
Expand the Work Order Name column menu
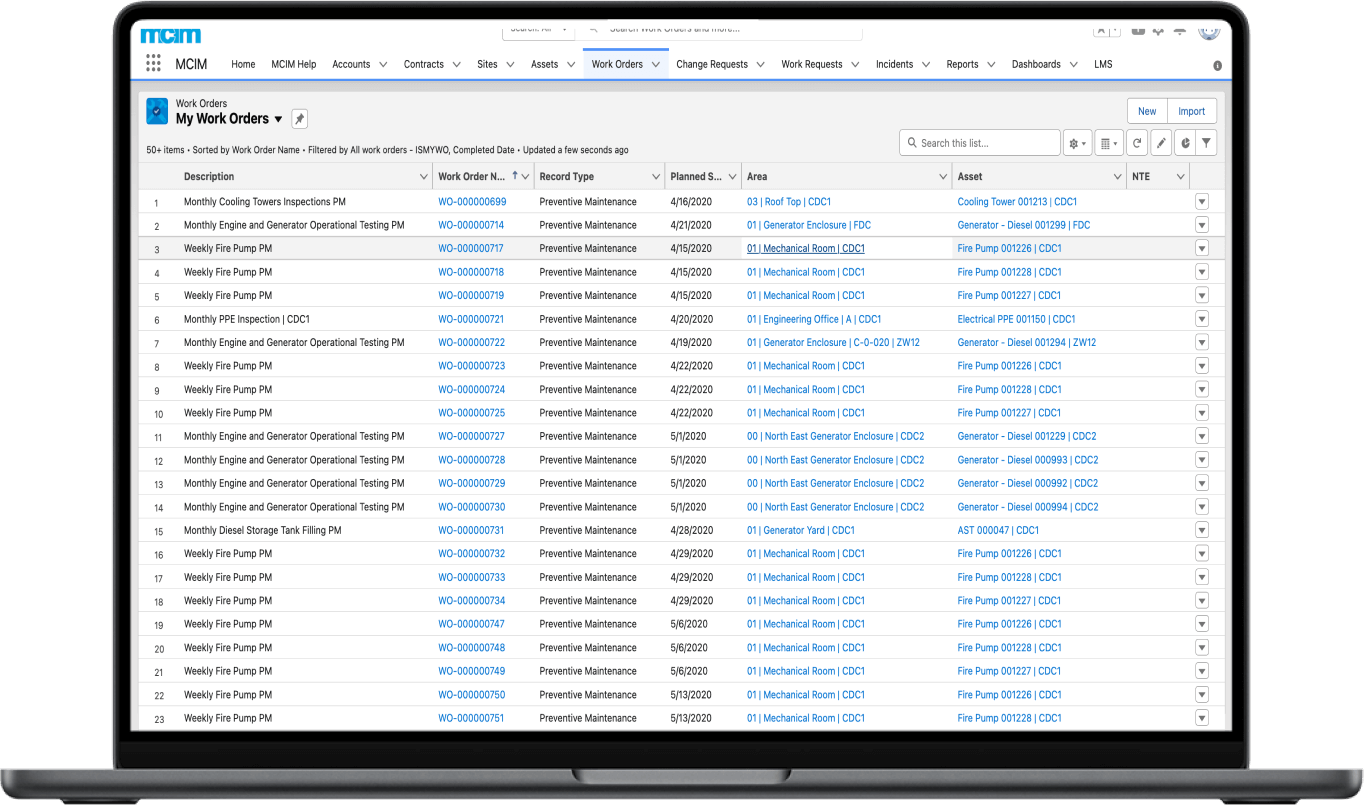point(526,177)
